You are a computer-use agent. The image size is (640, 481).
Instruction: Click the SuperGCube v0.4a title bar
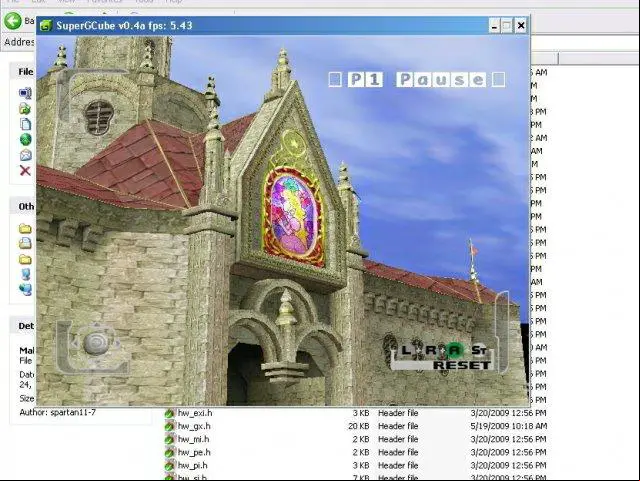[x=283, y=26]
